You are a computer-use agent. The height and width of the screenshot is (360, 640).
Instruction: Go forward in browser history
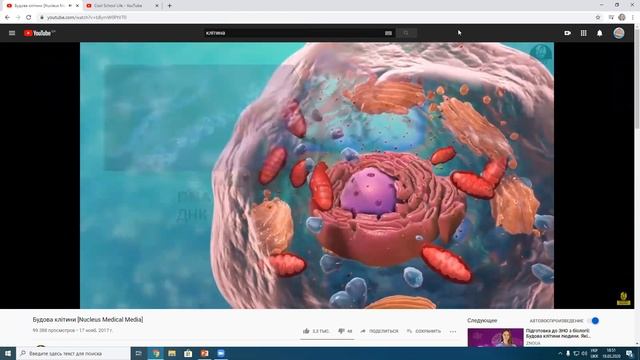click(18, 17)
